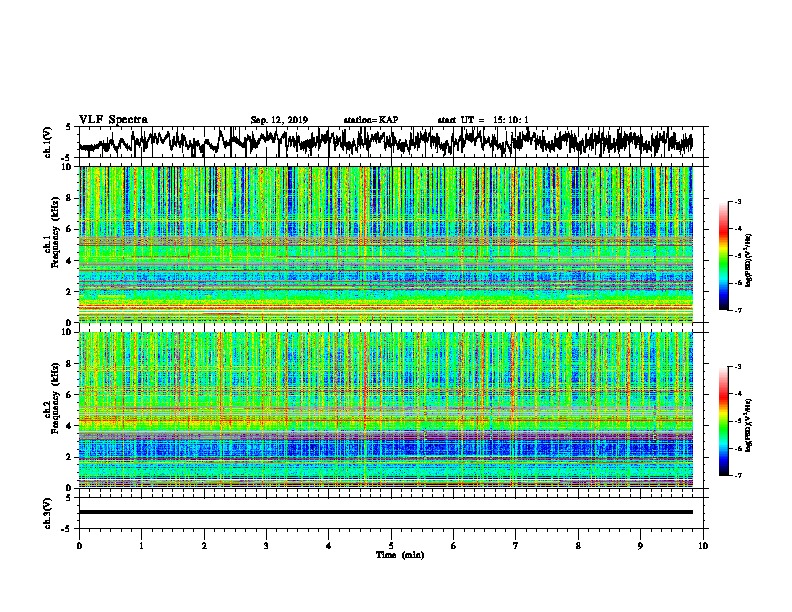Click the "7" tick on the Time axis

(516, 546)
